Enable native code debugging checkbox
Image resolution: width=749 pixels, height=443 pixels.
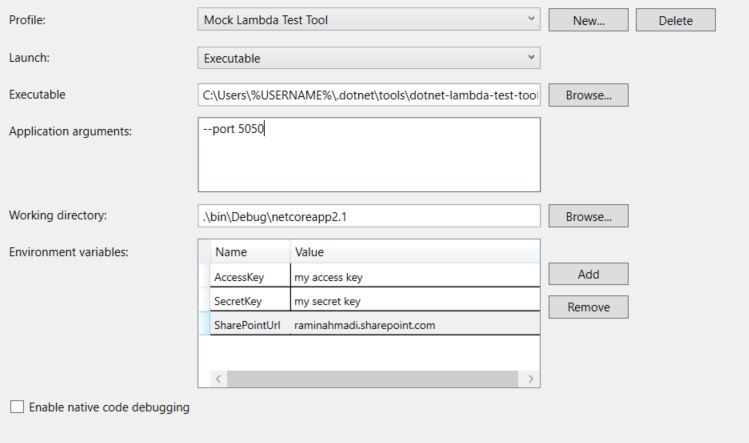point(16,407)
